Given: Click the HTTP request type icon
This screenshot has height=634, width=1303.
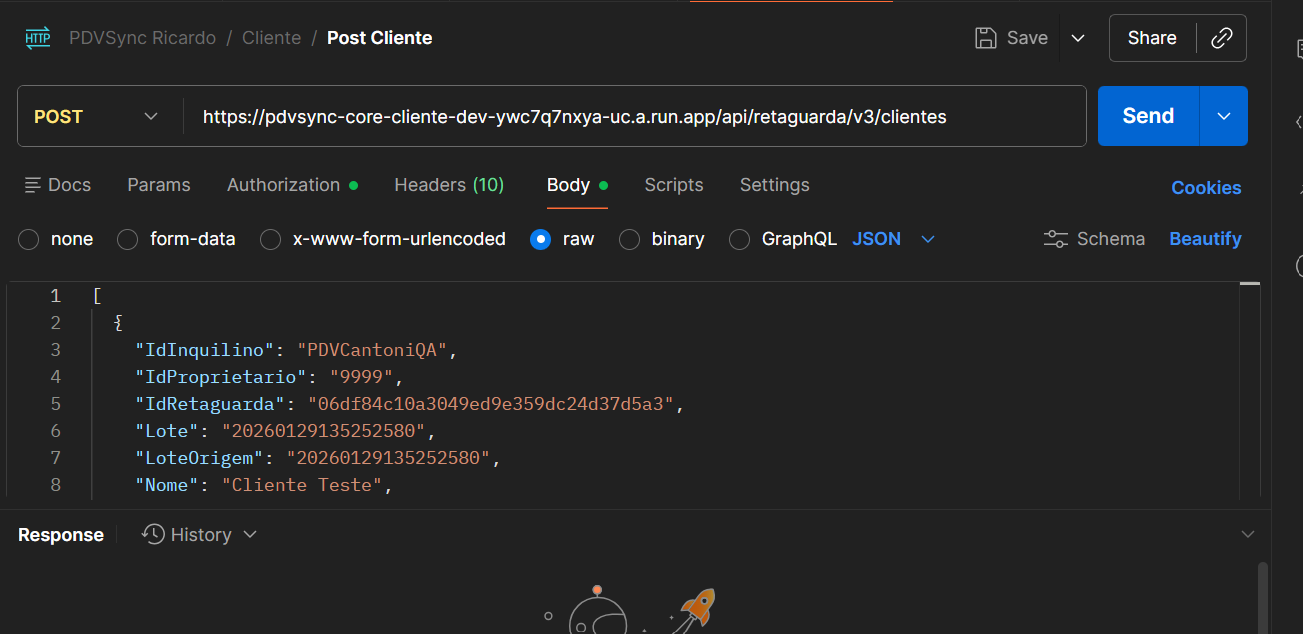Looking at the screenshot, I should click(37, 38).
